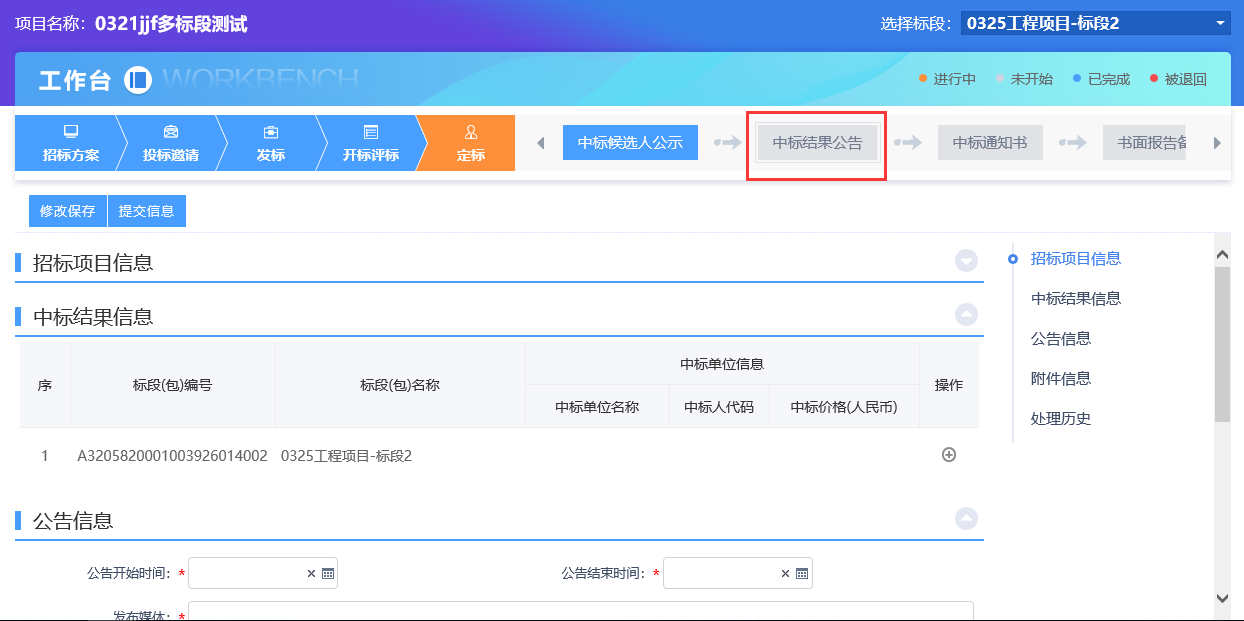Click the 公告开始时间 input field

(x=246, y=574)
